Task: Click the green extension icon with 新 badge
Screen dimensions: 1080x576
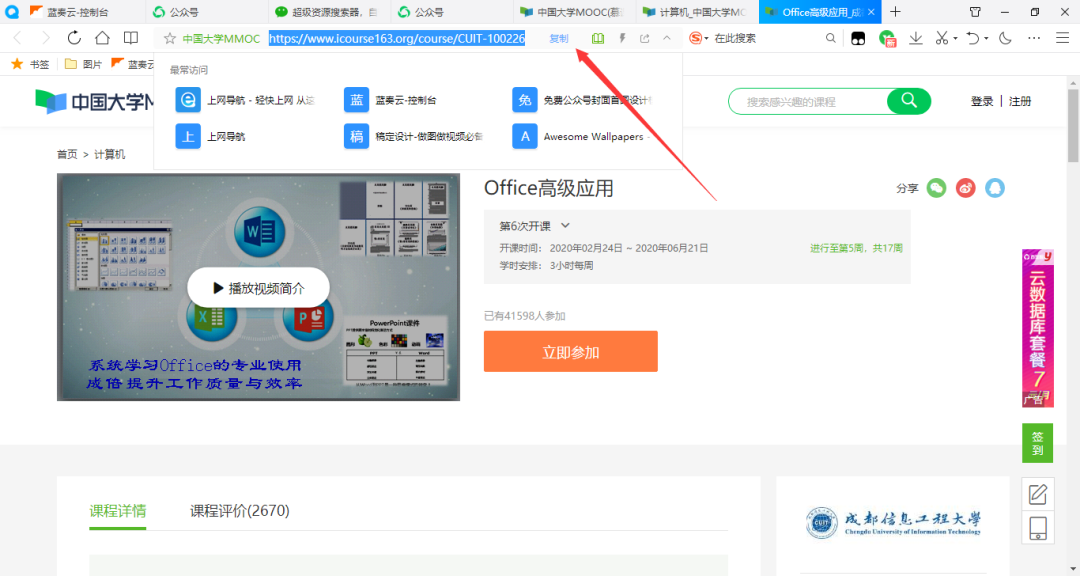Action: (887, 39)
